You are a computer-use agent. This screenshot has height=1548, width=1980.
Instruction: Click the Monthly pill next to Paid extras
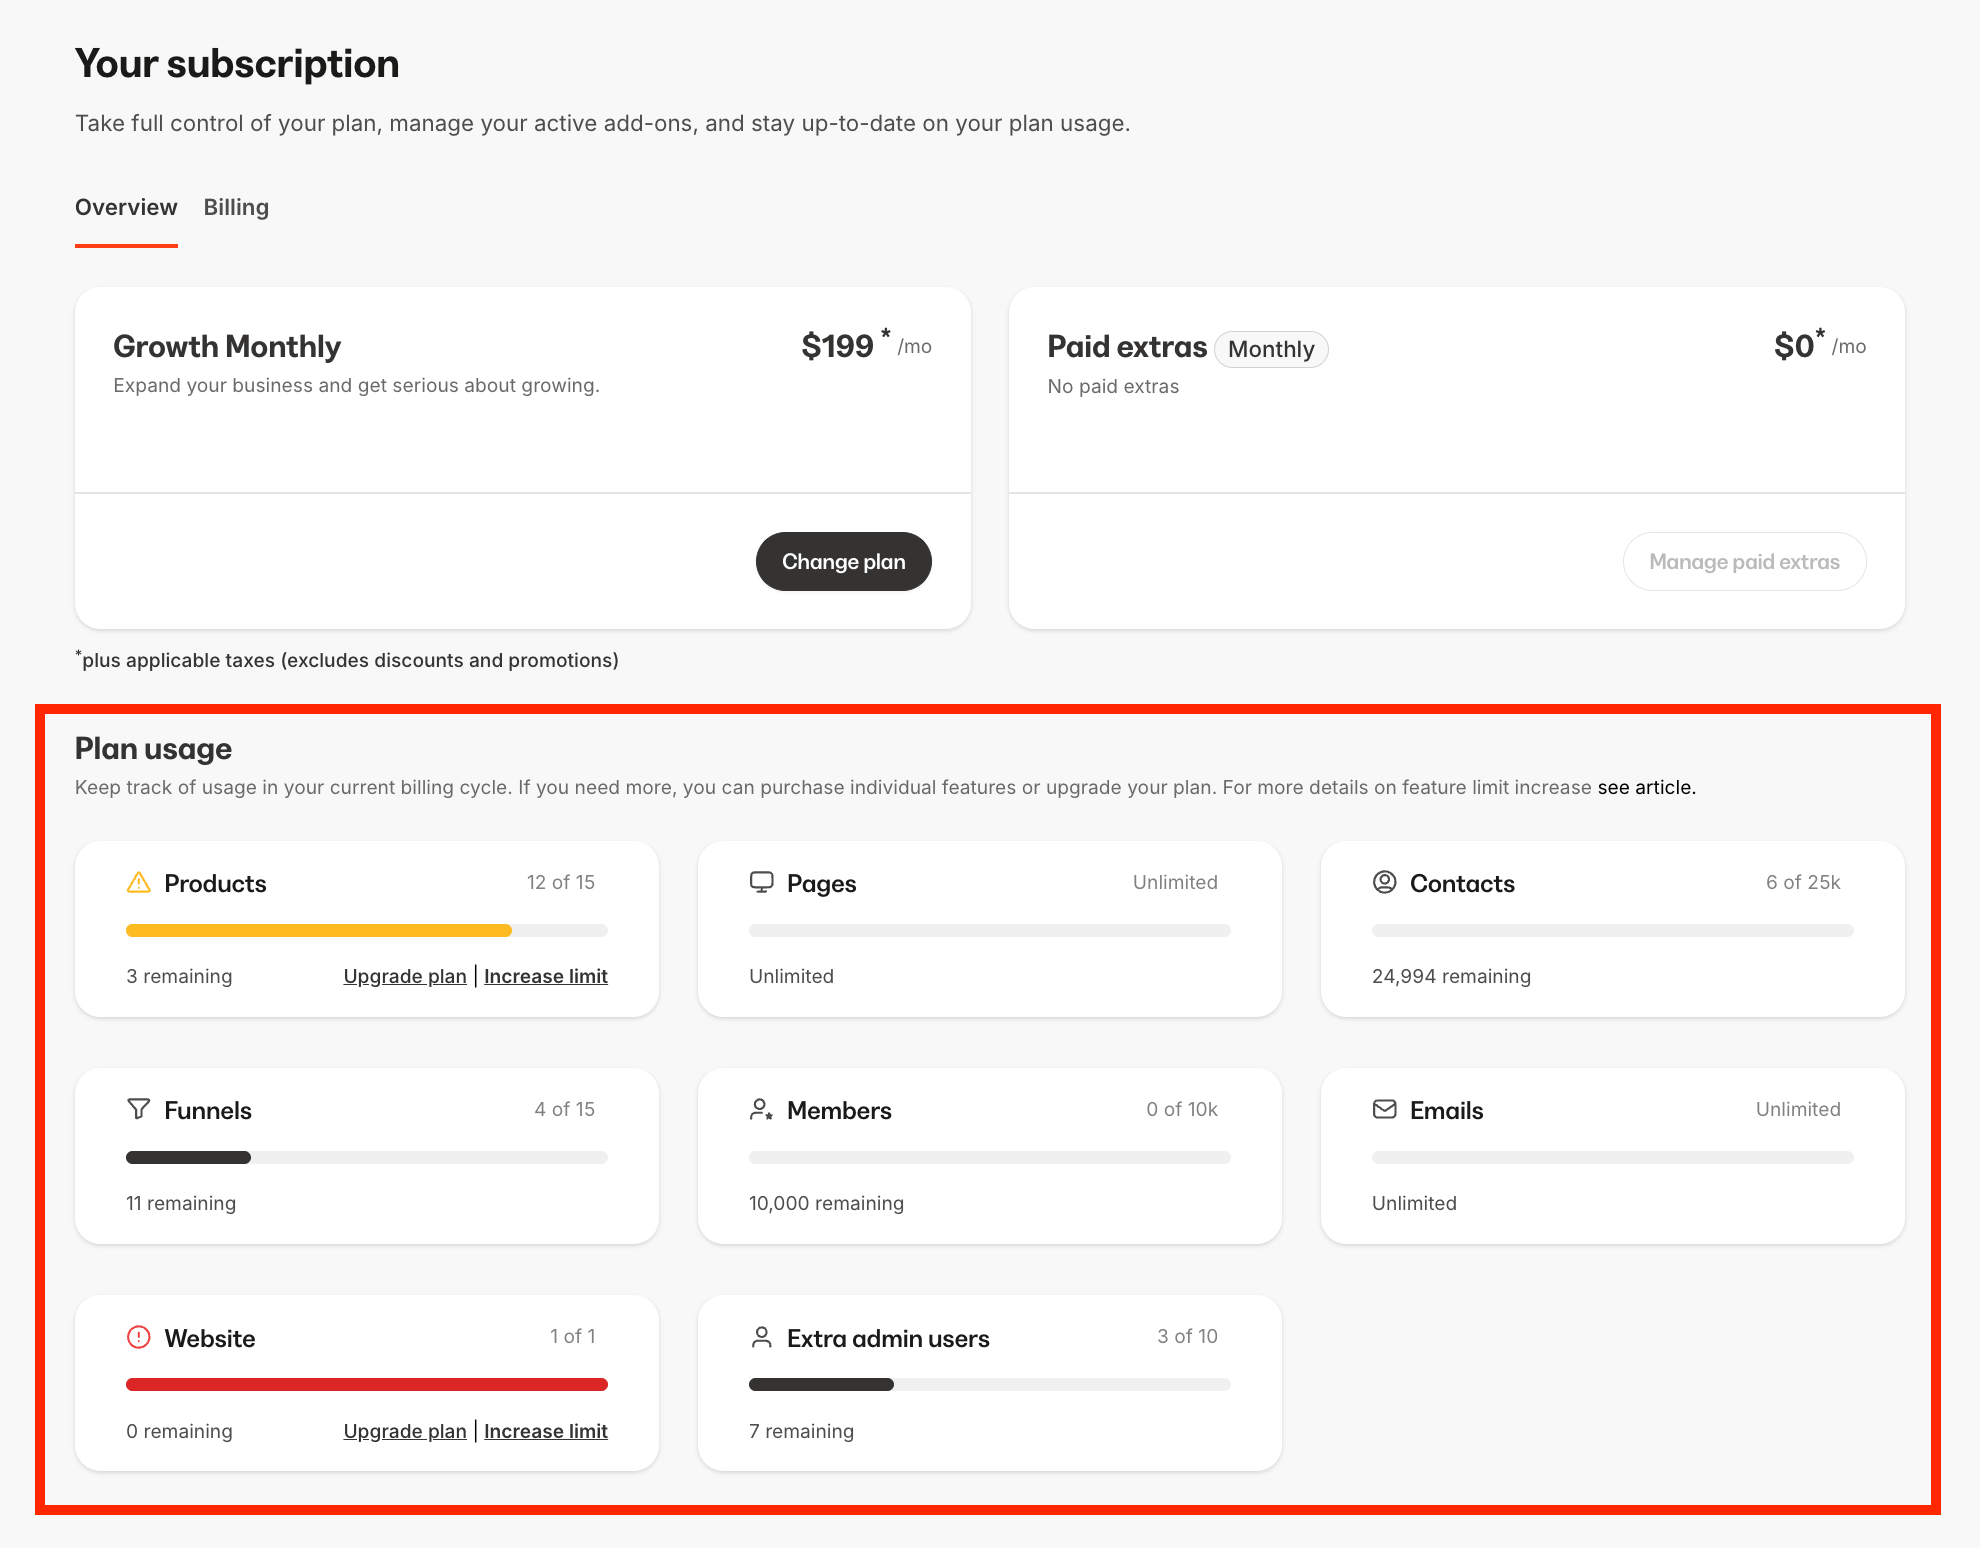pyautogui.click(x=1271, y=349)
